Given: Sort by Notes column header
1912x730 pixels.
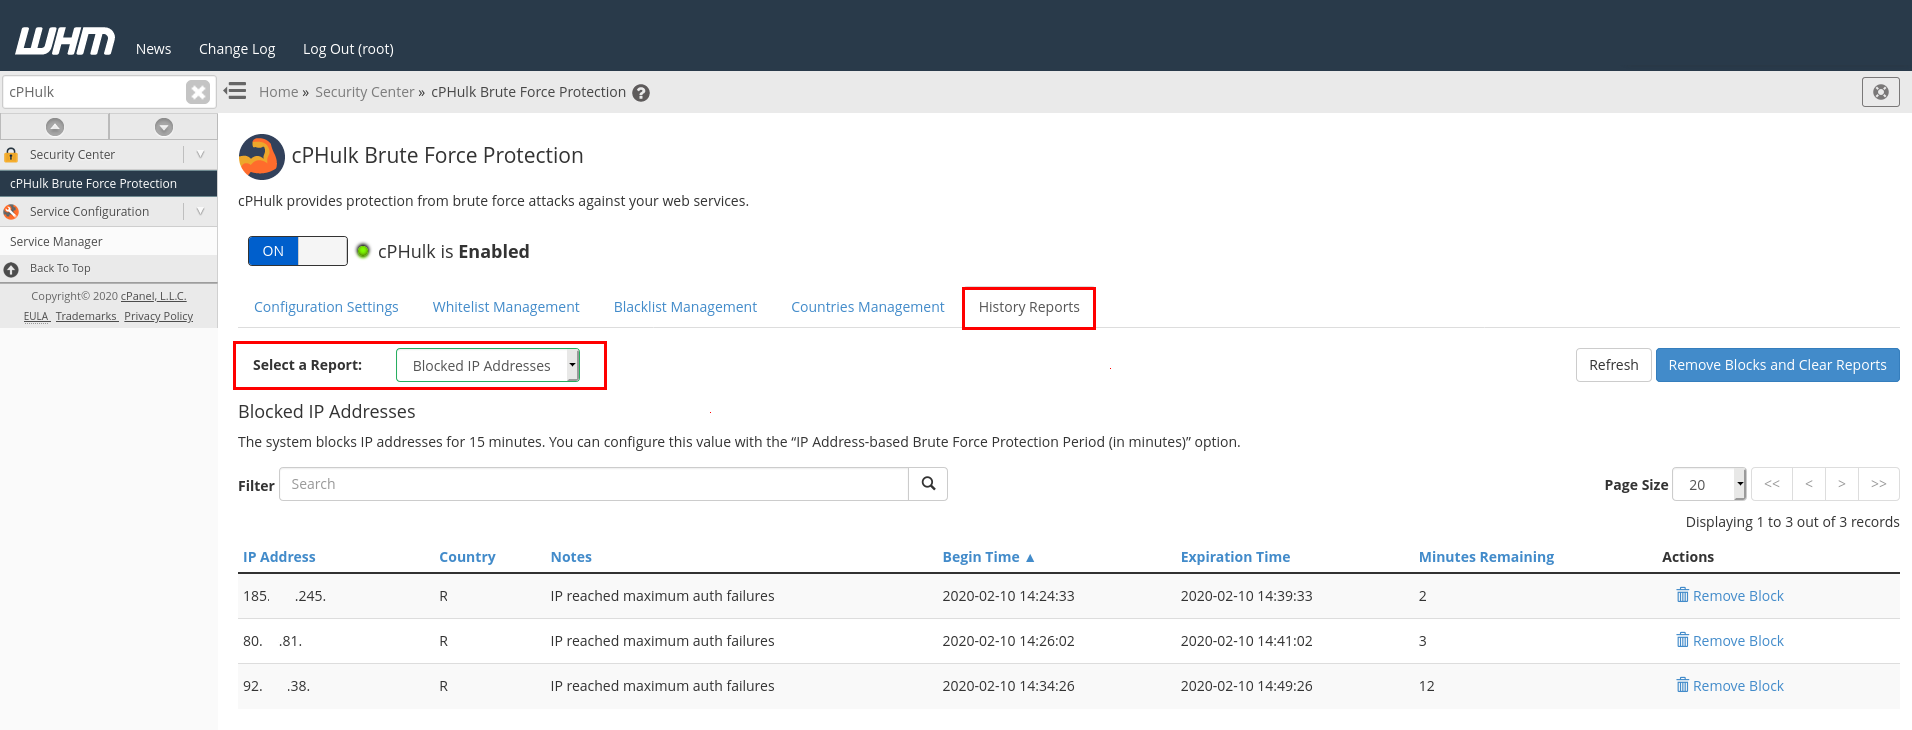Looking at the screenshot, I should click(571, 557).
